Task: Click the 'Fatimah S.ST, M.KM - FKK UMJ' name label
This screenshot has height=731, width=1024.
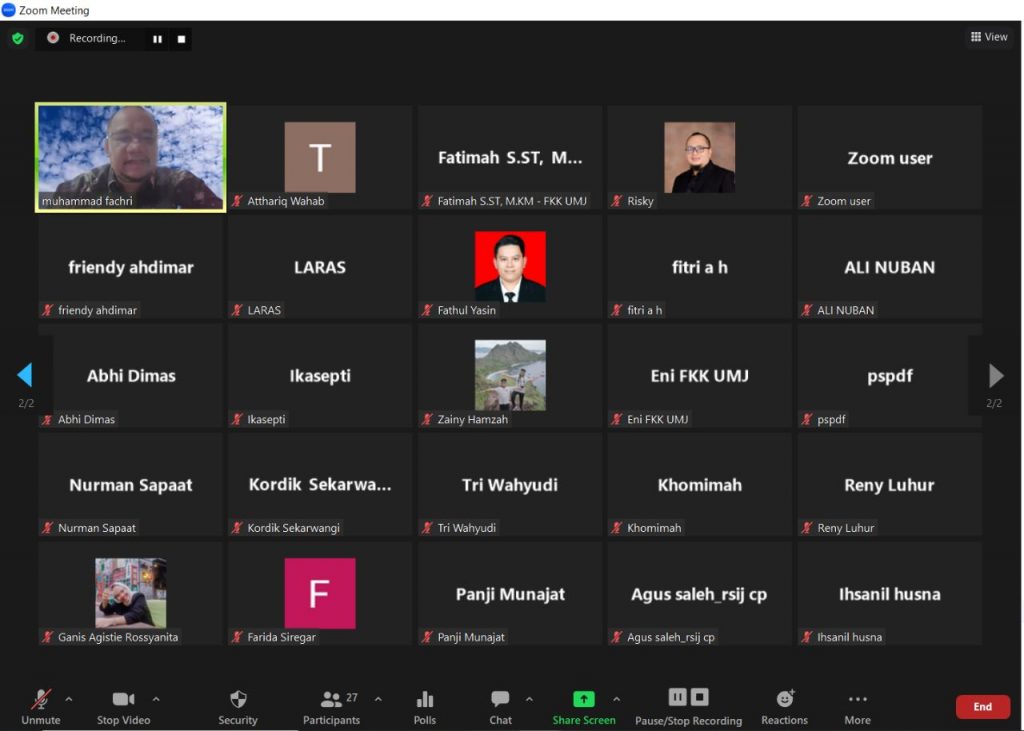Action: click(x=512, y=201)
